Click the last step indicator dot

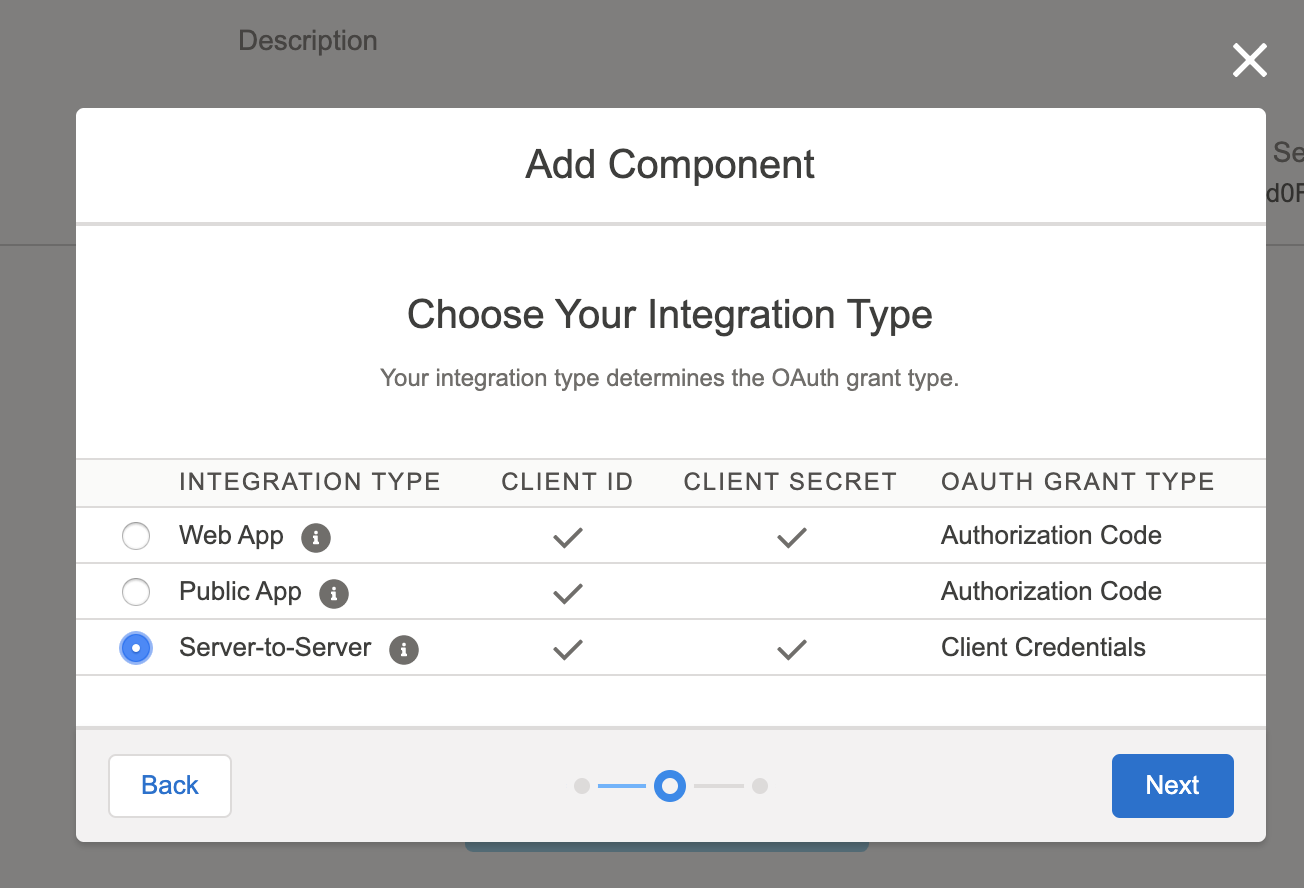coord(759,786)
